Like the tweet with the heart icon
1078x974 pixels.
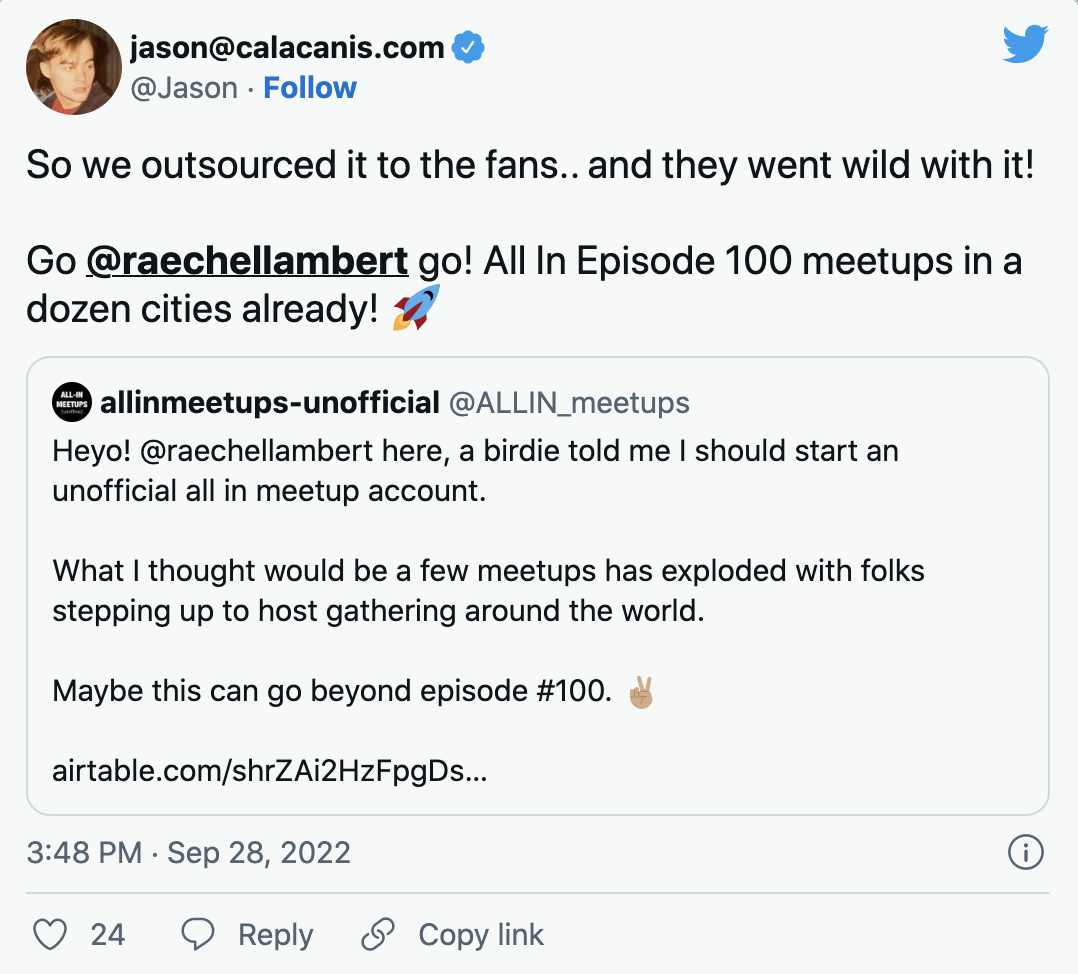click(50, 934)
